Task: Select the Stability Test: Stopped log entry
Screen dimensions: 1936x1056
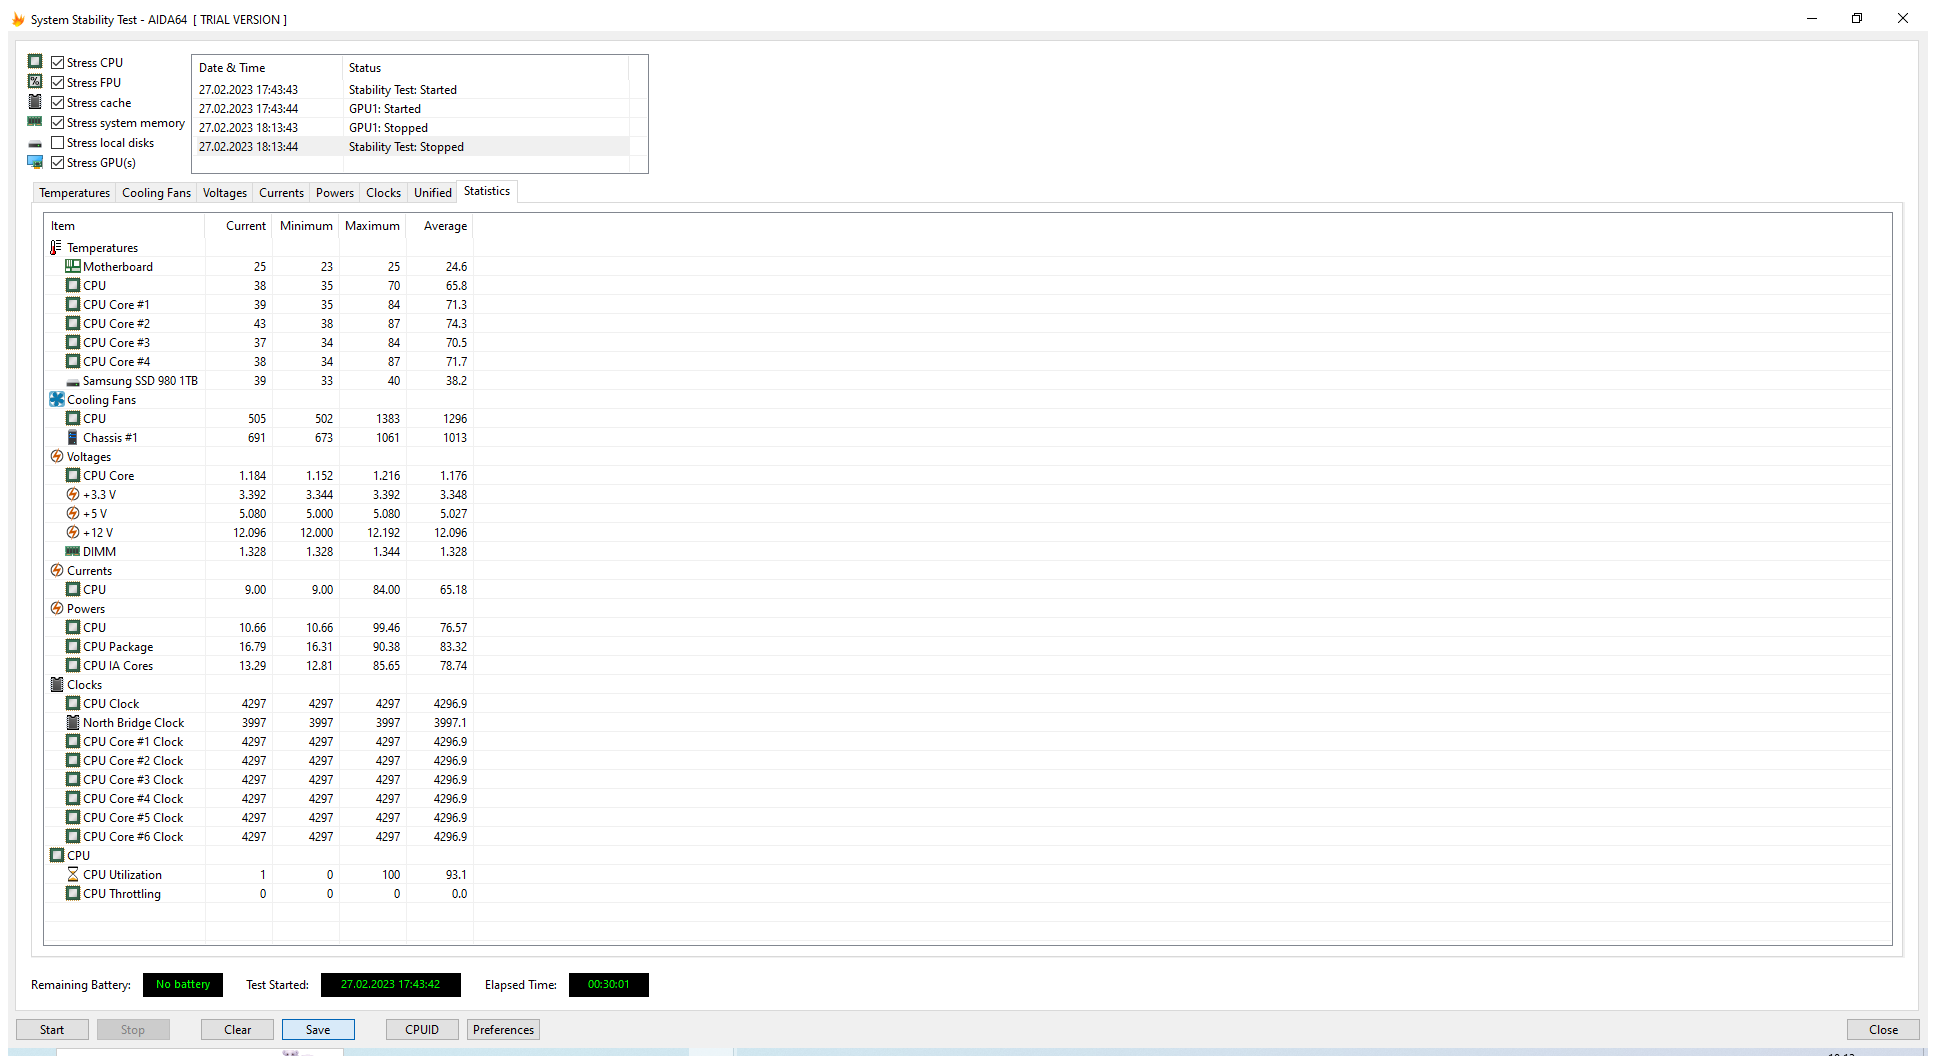Action: (406, 147)
